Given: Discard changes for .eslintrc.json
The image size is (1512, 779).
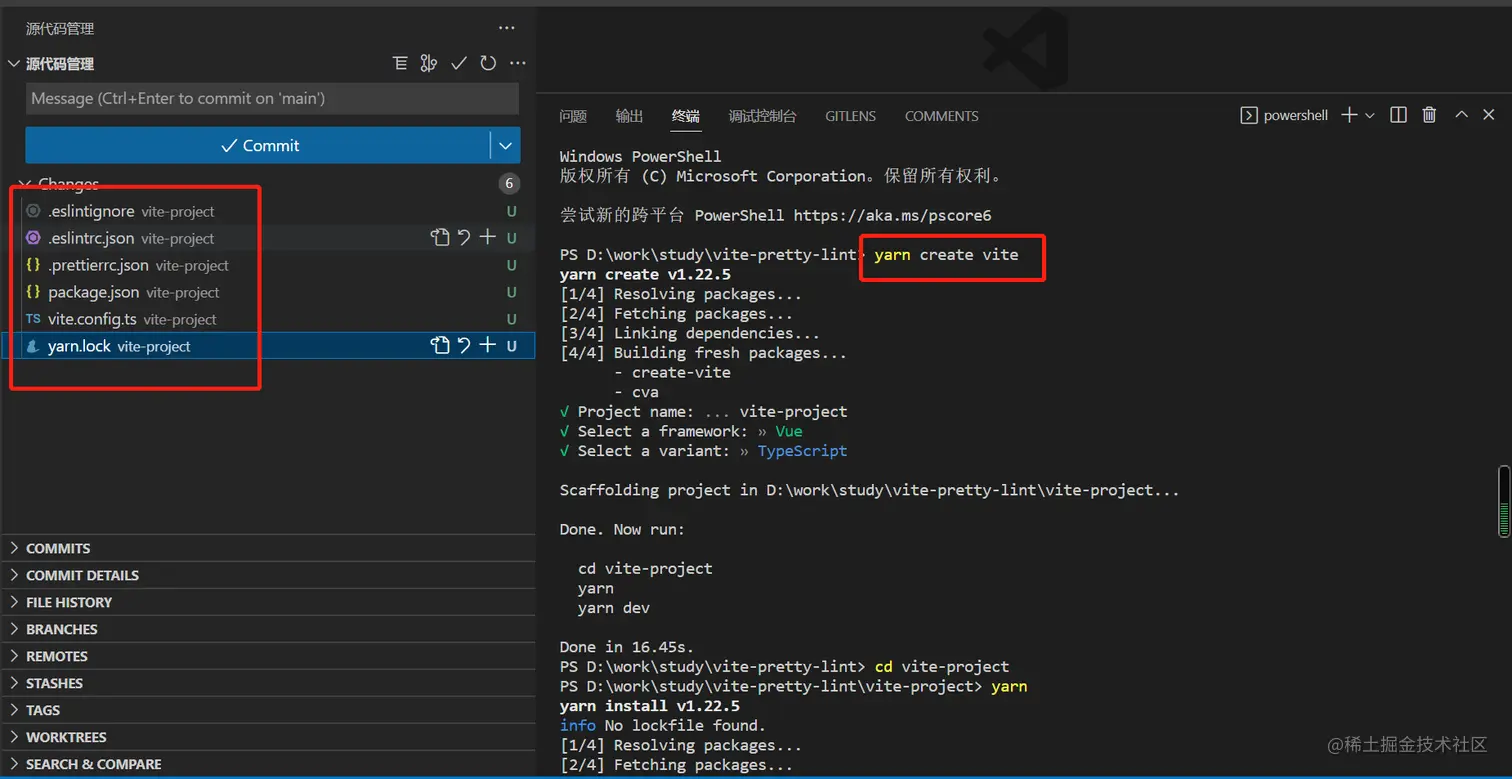Looking at the screenshot, I should pyautogui.click(x=464, y=238).
